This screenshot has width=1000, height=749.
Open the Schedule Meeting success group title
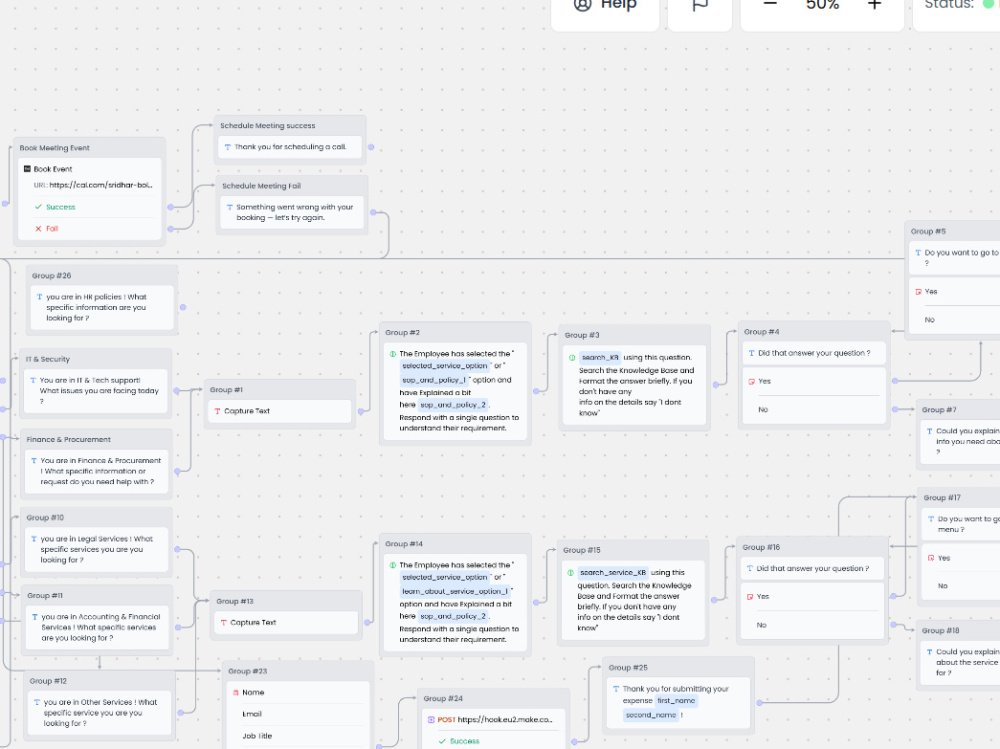pos(267,126)
